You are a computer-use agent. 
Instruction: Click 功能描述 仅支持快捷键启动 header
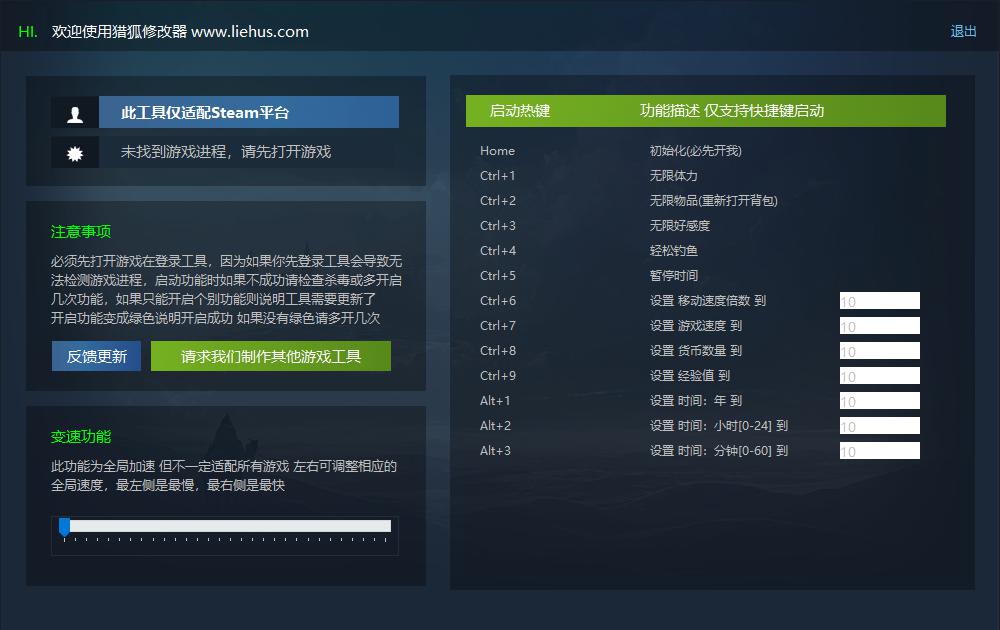732,111
